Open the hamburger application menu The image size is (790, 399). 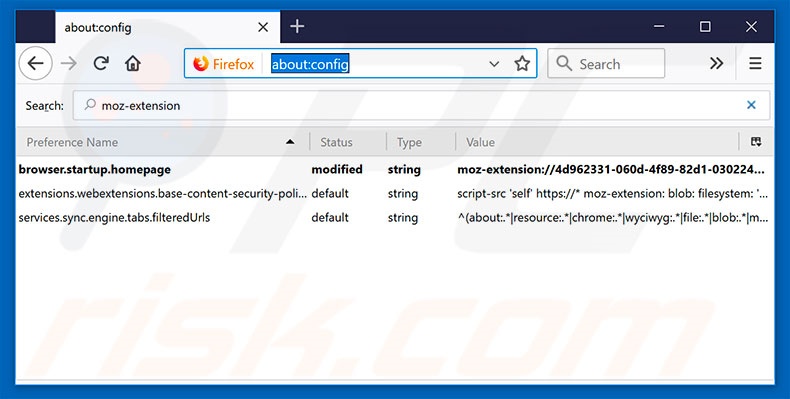(755, 63)
